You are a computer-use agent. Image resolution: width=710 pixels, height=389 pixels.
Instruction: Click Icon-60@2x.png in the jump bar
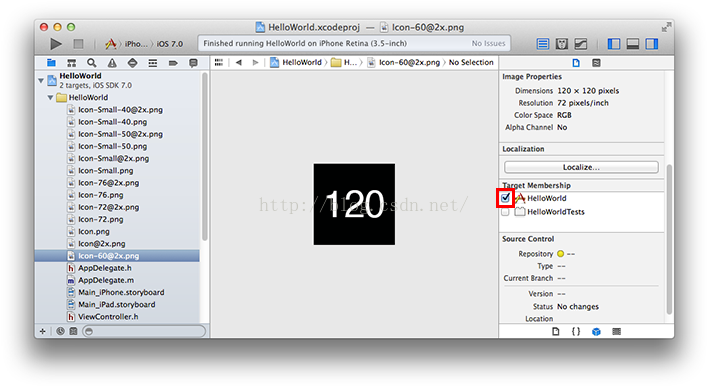404,62
